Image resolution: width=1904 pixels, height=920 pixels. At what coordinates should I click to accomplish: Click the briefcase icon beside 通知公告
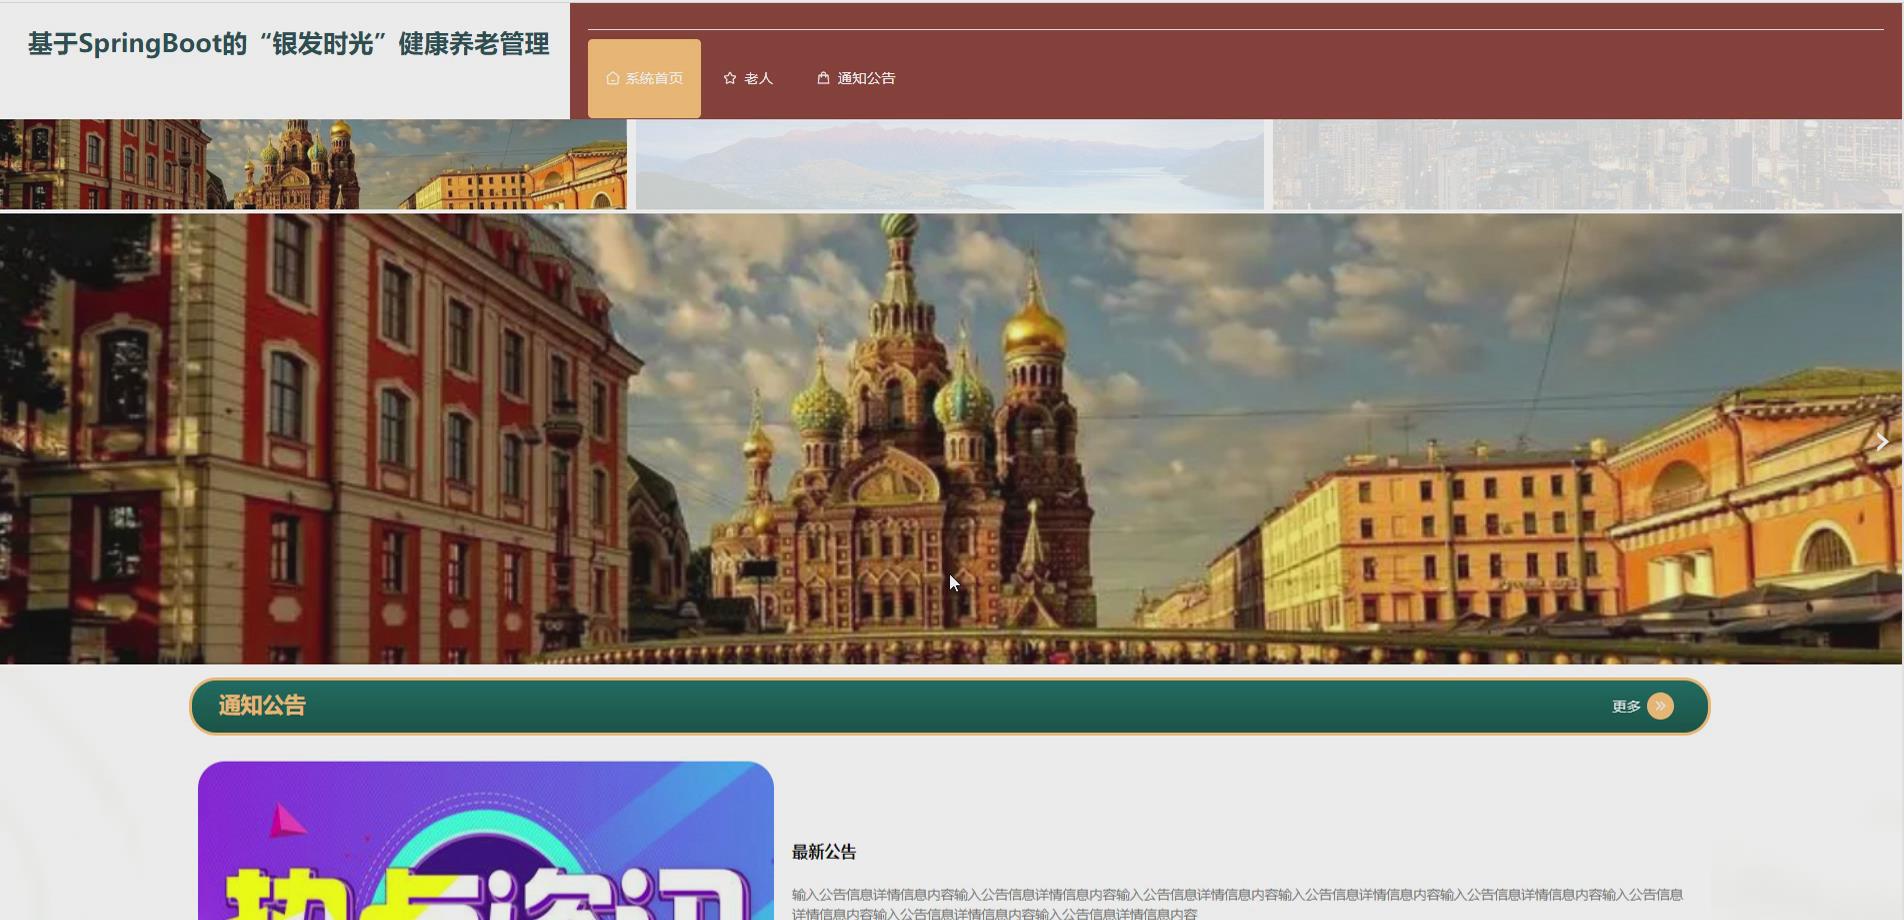click(823, 77)
